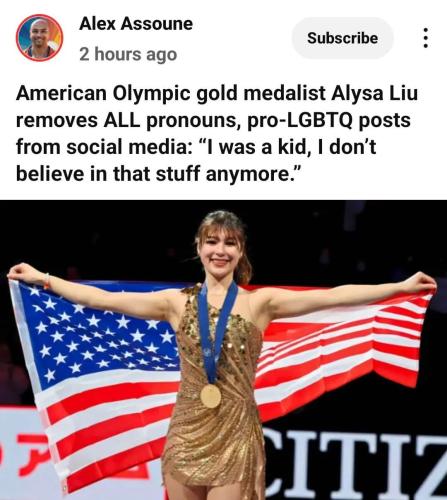Open the post headline text

coord(217,133)
